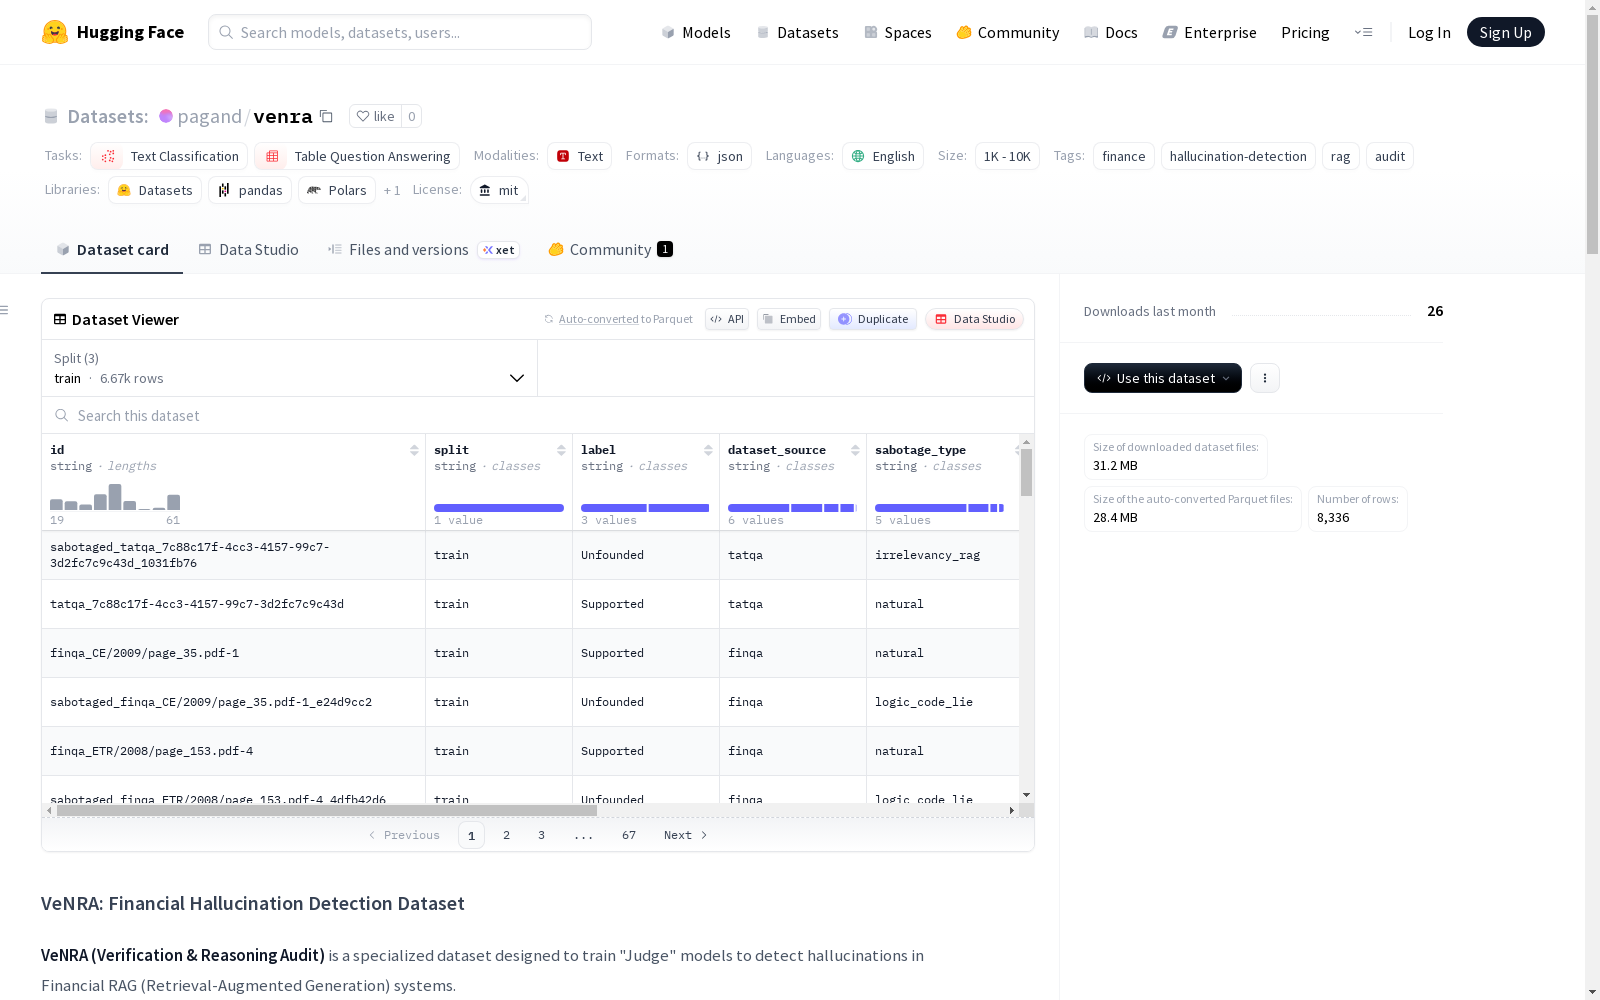Click the page's vertical scrollbar thumb
The image size is (1600, 1000).
[1592, 133]
